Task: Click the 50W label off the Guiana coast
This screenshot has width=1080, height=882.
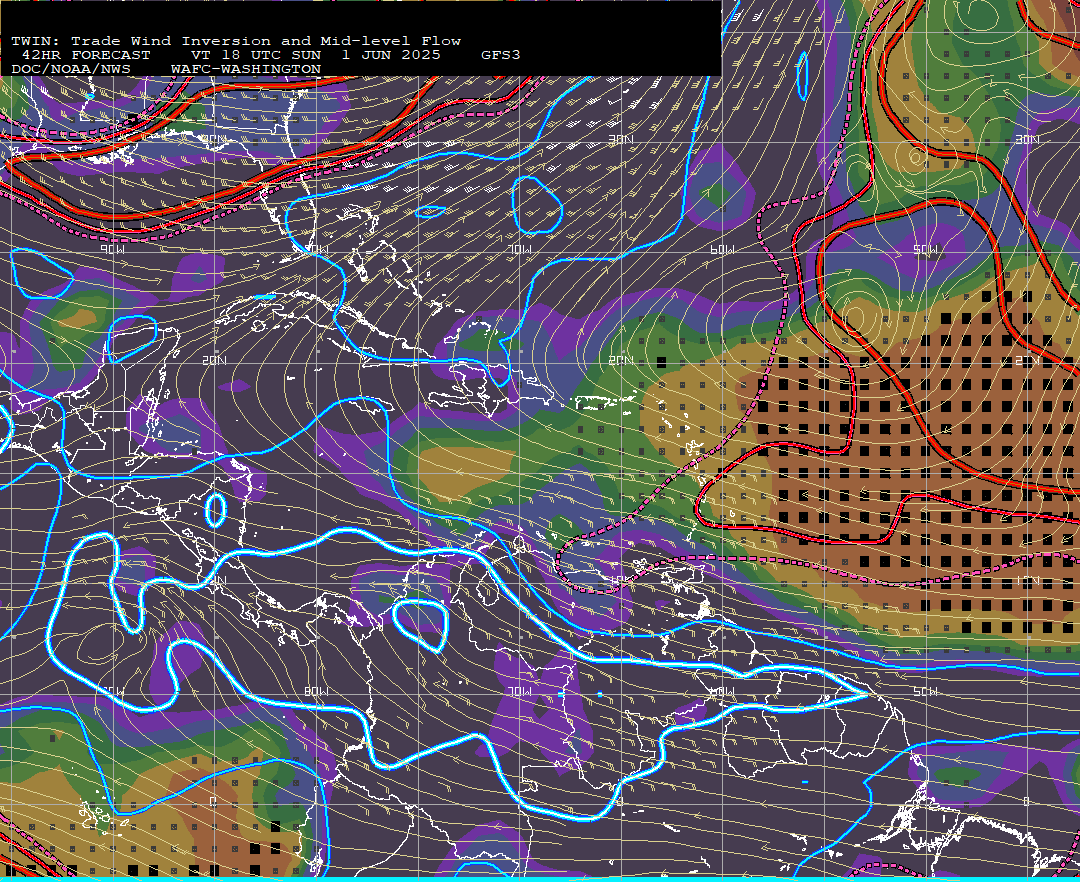Action: [x=925, y=691]
